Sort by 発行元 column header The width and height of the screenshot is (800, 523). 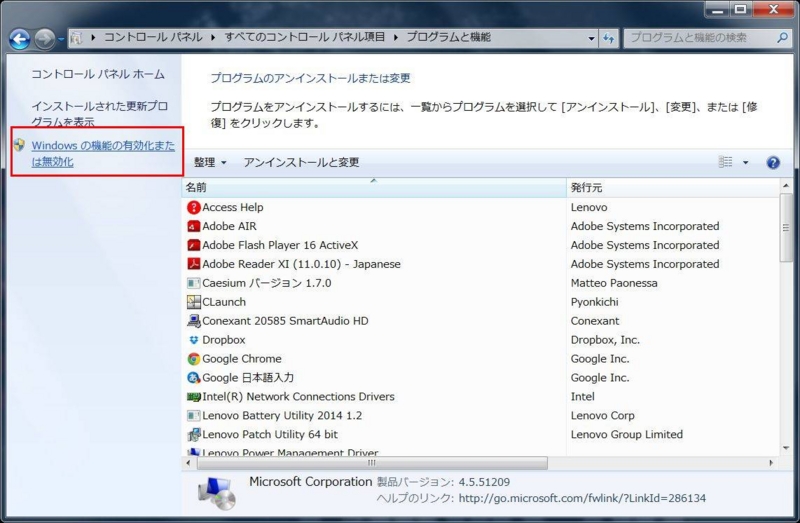pos(674,187)
